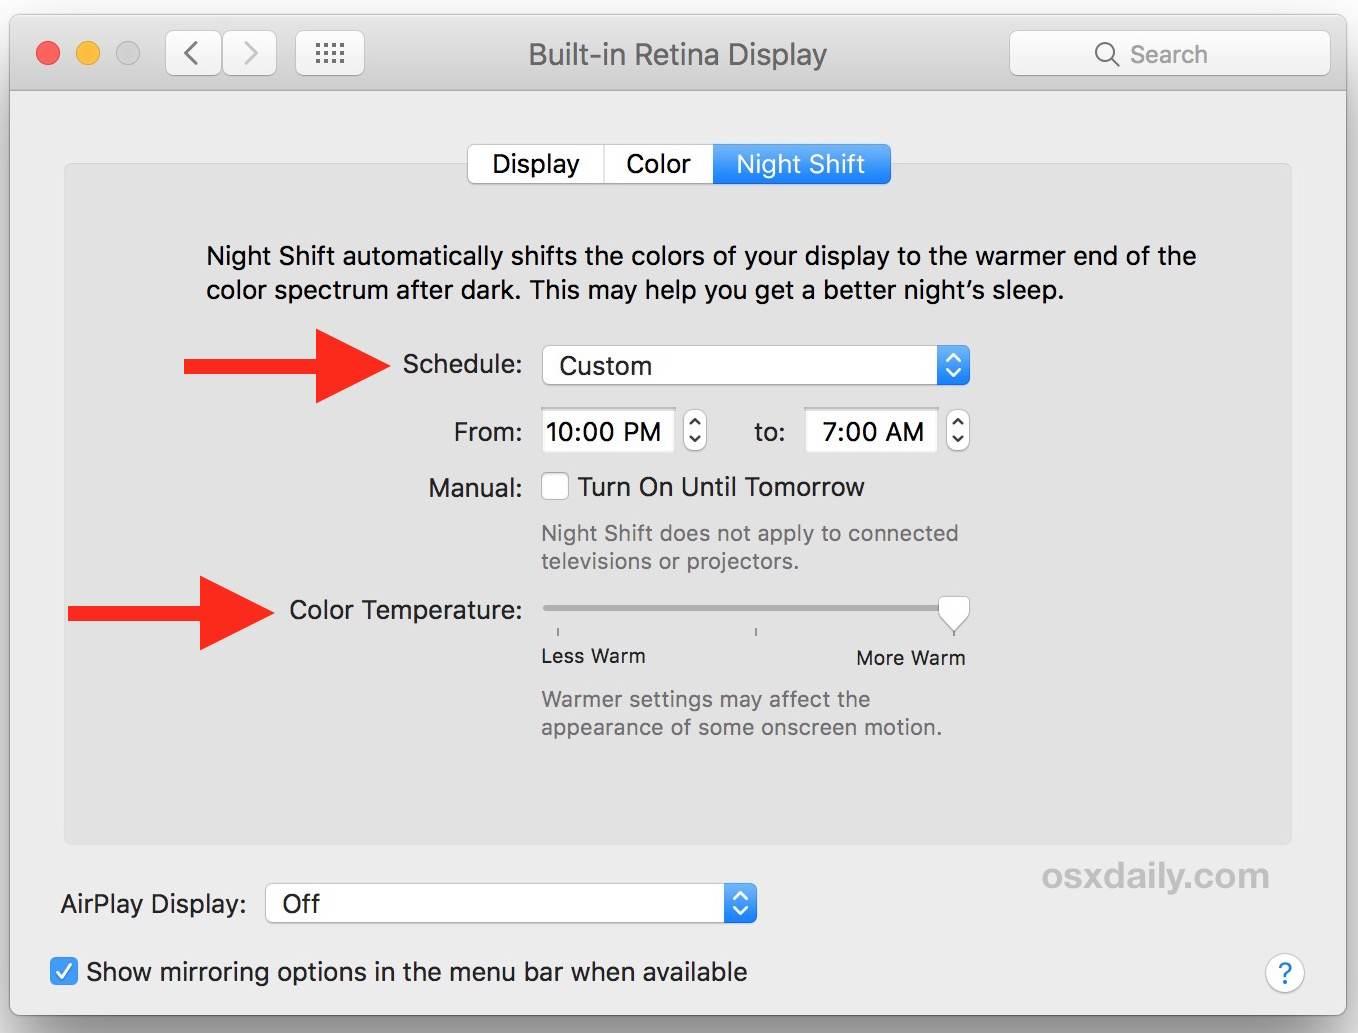Click inside the From time field
Viewport: 1358px width, 1033px height.
tap(607, 431)
